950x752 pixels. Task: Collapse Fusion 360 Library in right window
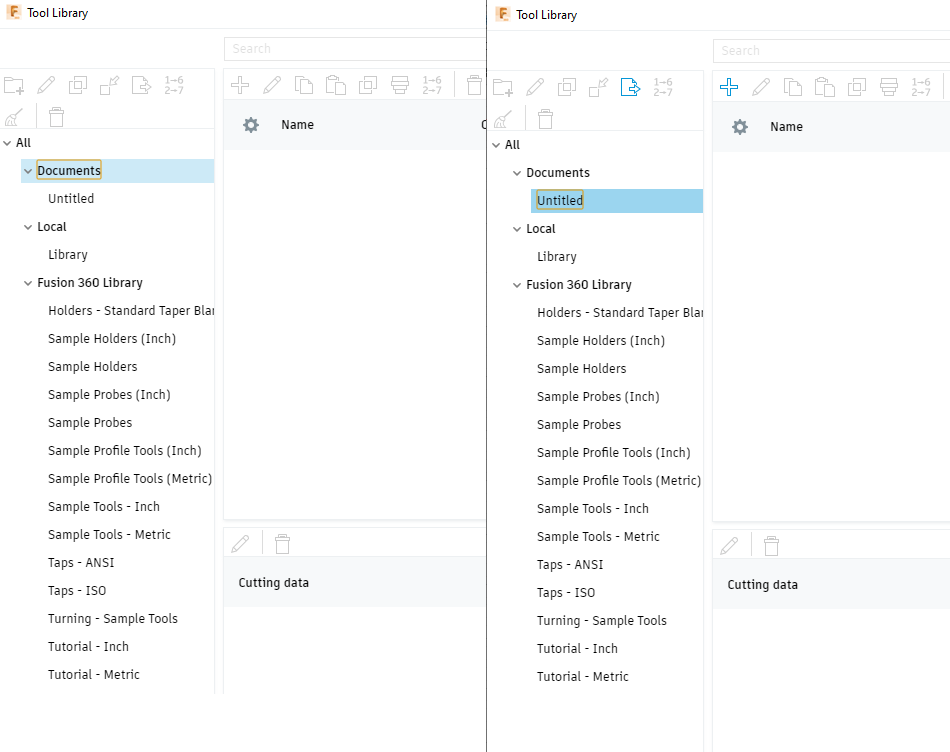[x=517, y=285]
